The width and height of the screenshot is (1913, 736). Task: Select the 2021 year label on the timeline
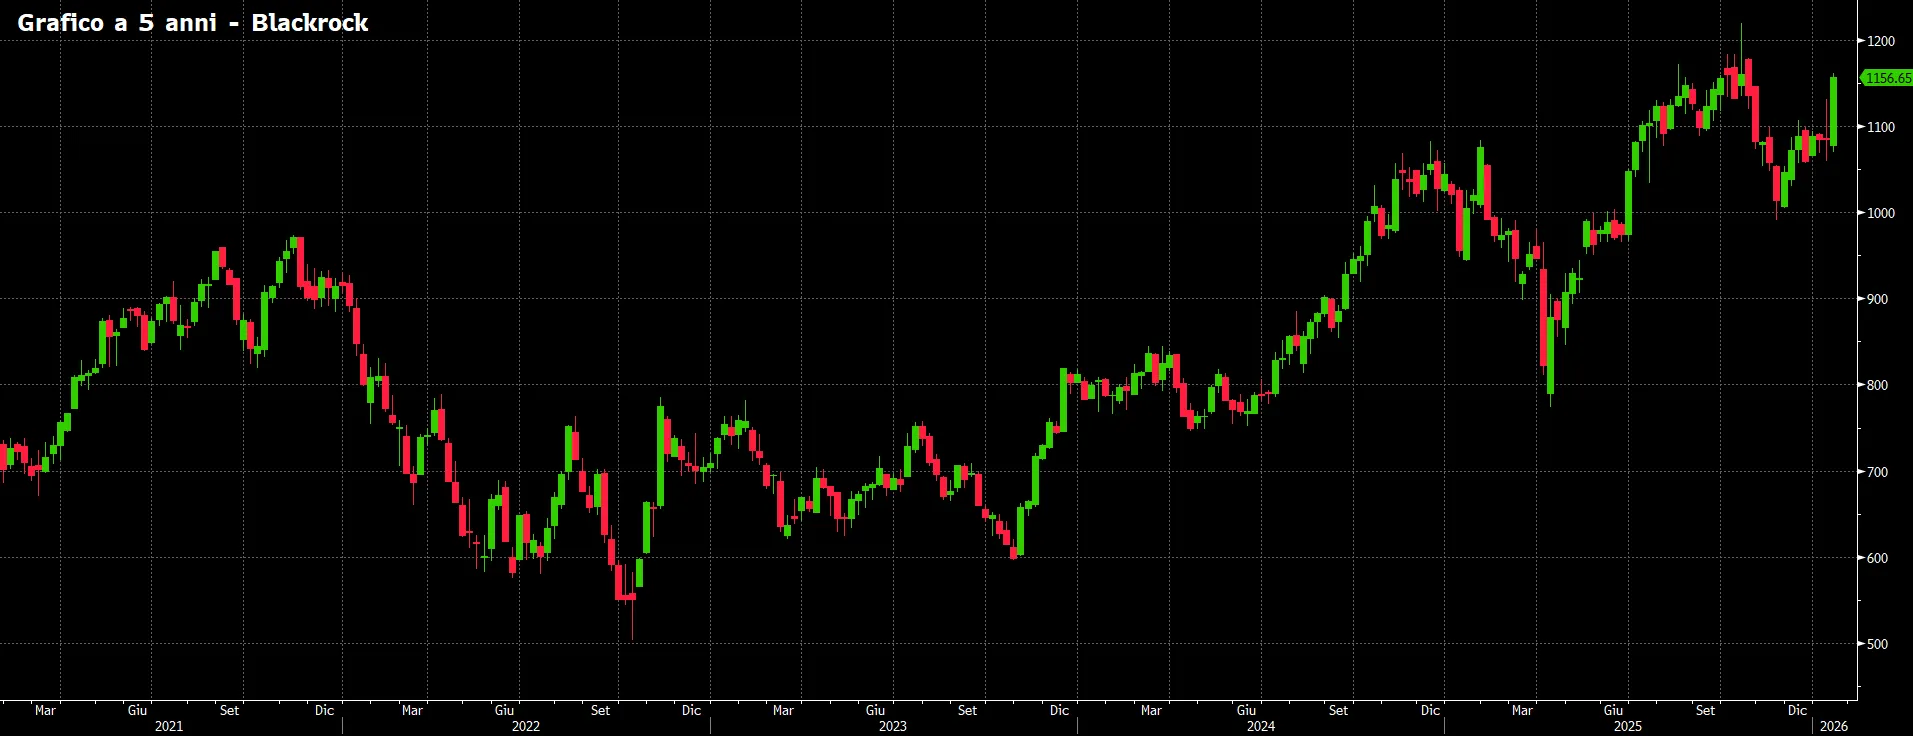pos(169,726)
